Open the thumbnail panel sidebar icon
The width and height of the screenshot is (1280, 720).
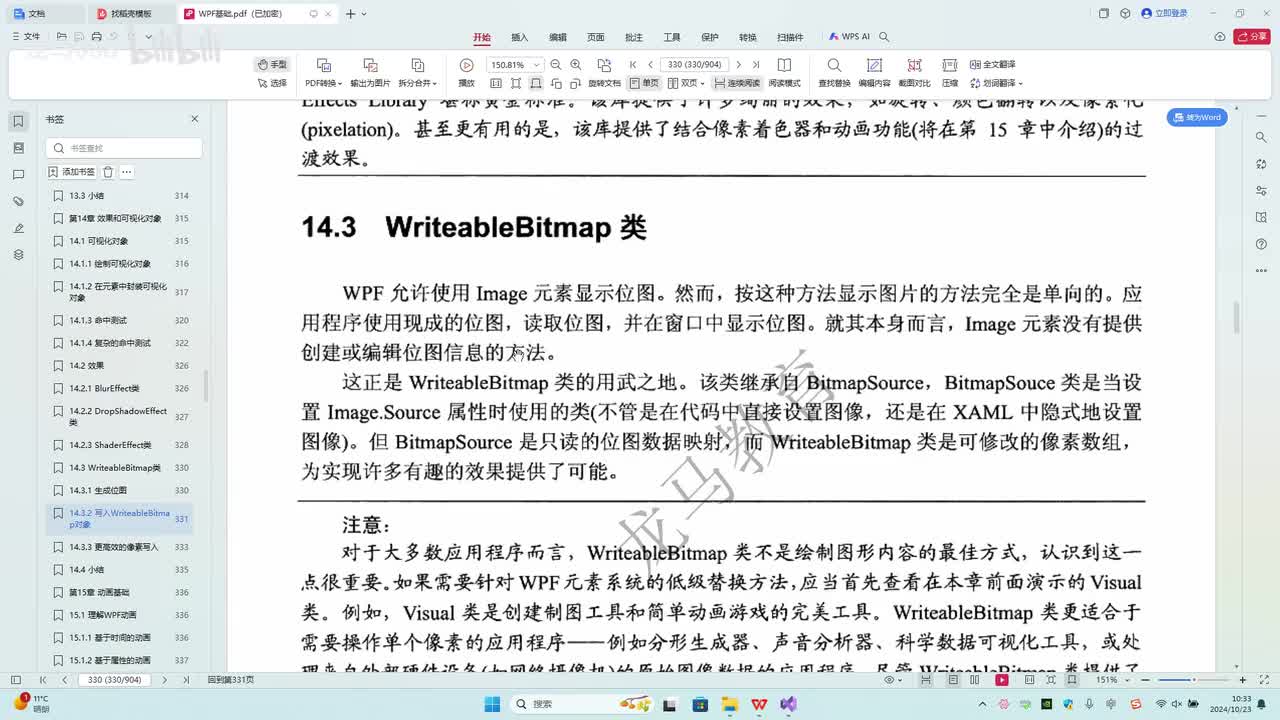point(18,148)
